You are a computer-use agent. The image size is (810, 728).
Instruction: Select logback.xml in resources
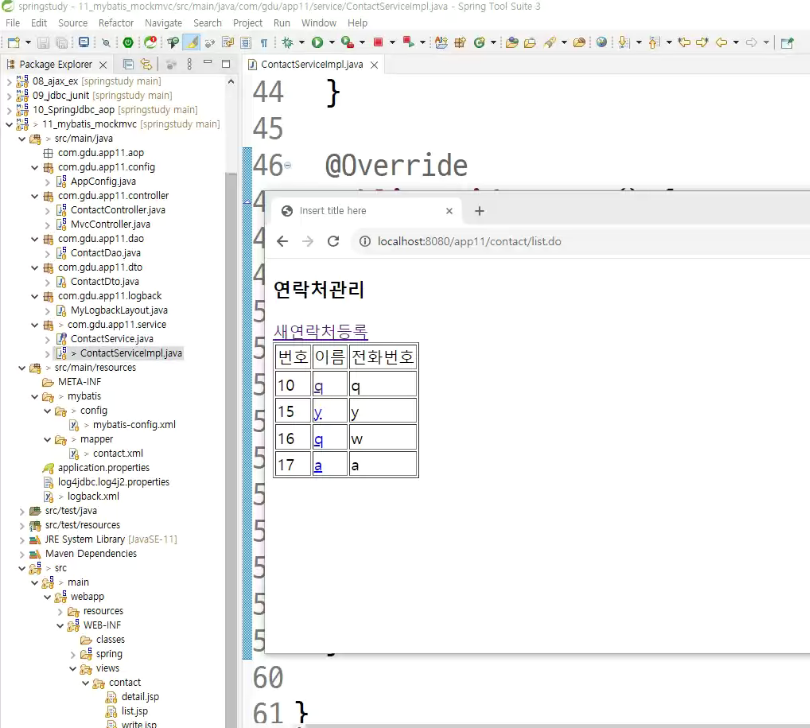[x=93, y=496]
